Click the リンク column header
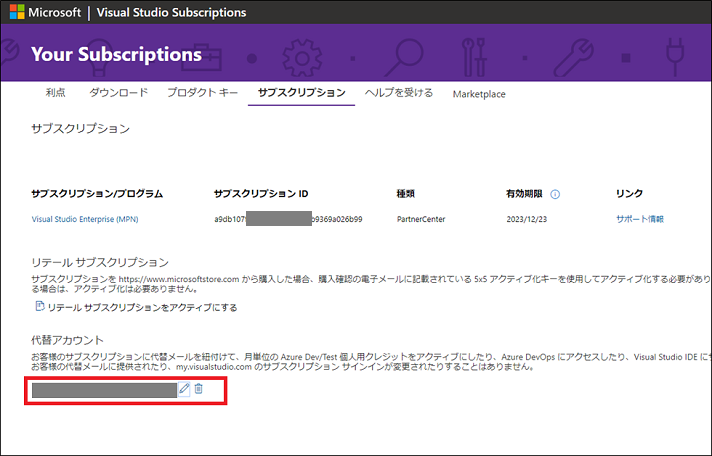This screenshot has width=712, height=456. pyautogui.click(x=629, y=194)
